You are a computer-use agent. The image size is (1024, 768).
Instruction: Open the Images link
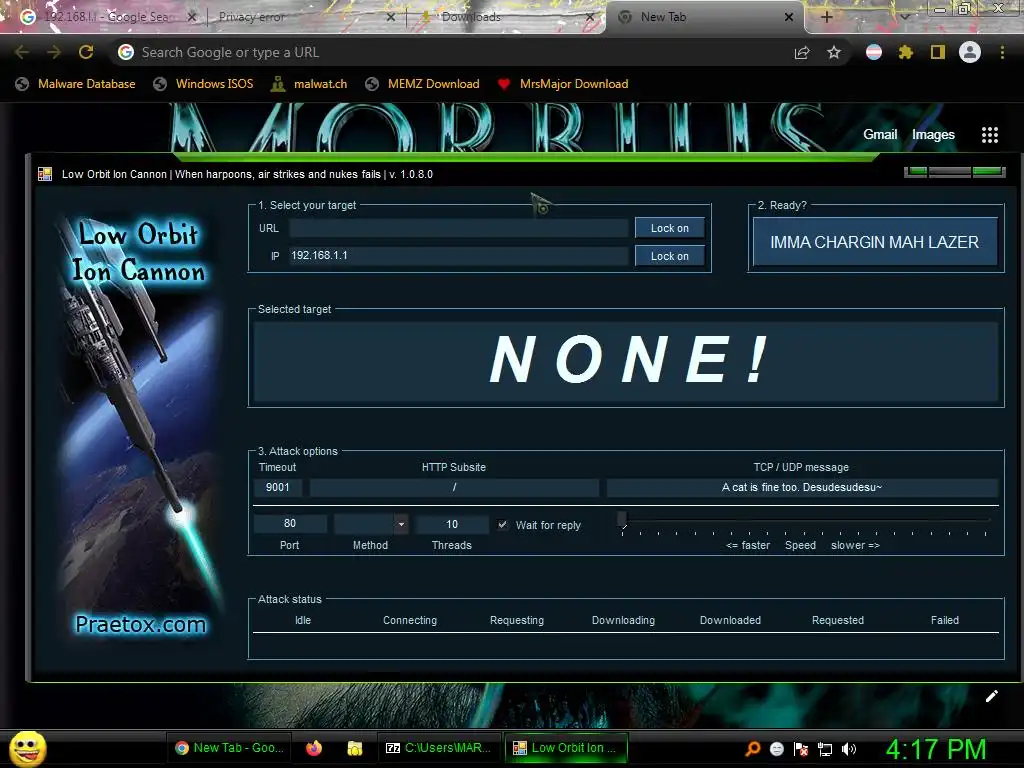[x=933, y=135]
